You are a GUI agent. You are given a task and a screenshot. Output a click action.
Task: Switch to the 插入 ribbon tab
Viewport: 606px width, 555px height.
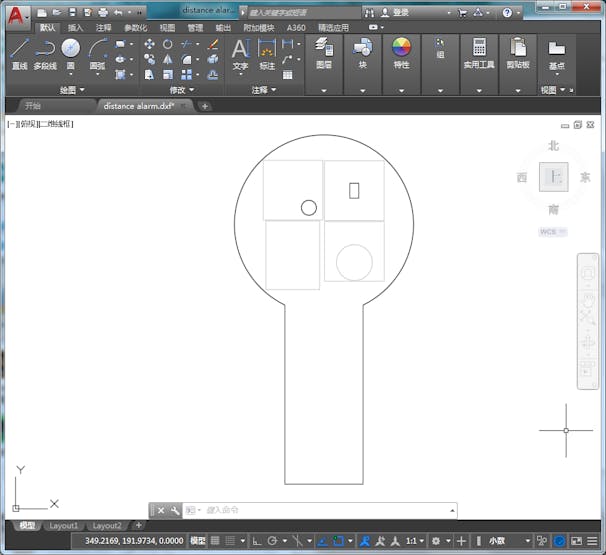76,28
